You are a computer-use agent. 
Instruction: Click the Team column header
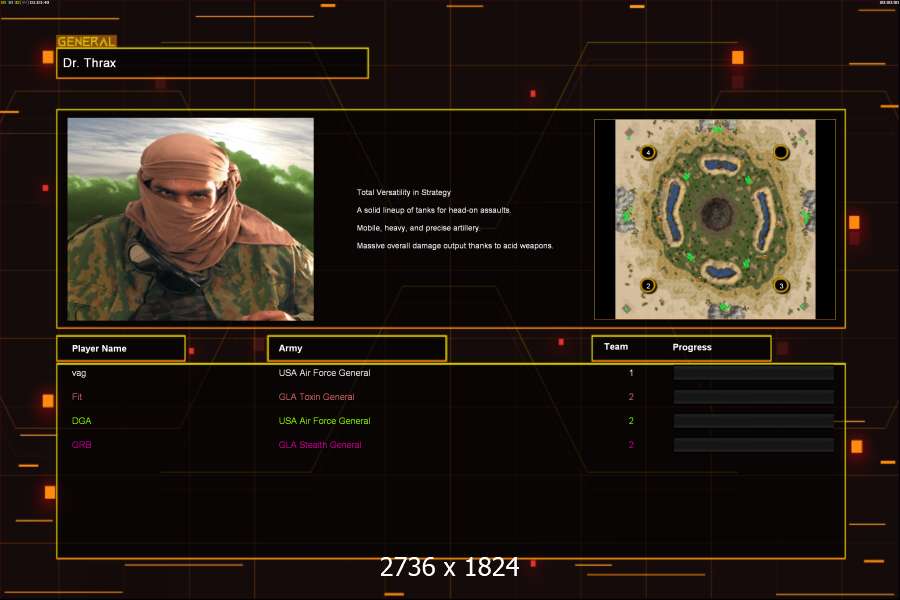pos(616,347)
